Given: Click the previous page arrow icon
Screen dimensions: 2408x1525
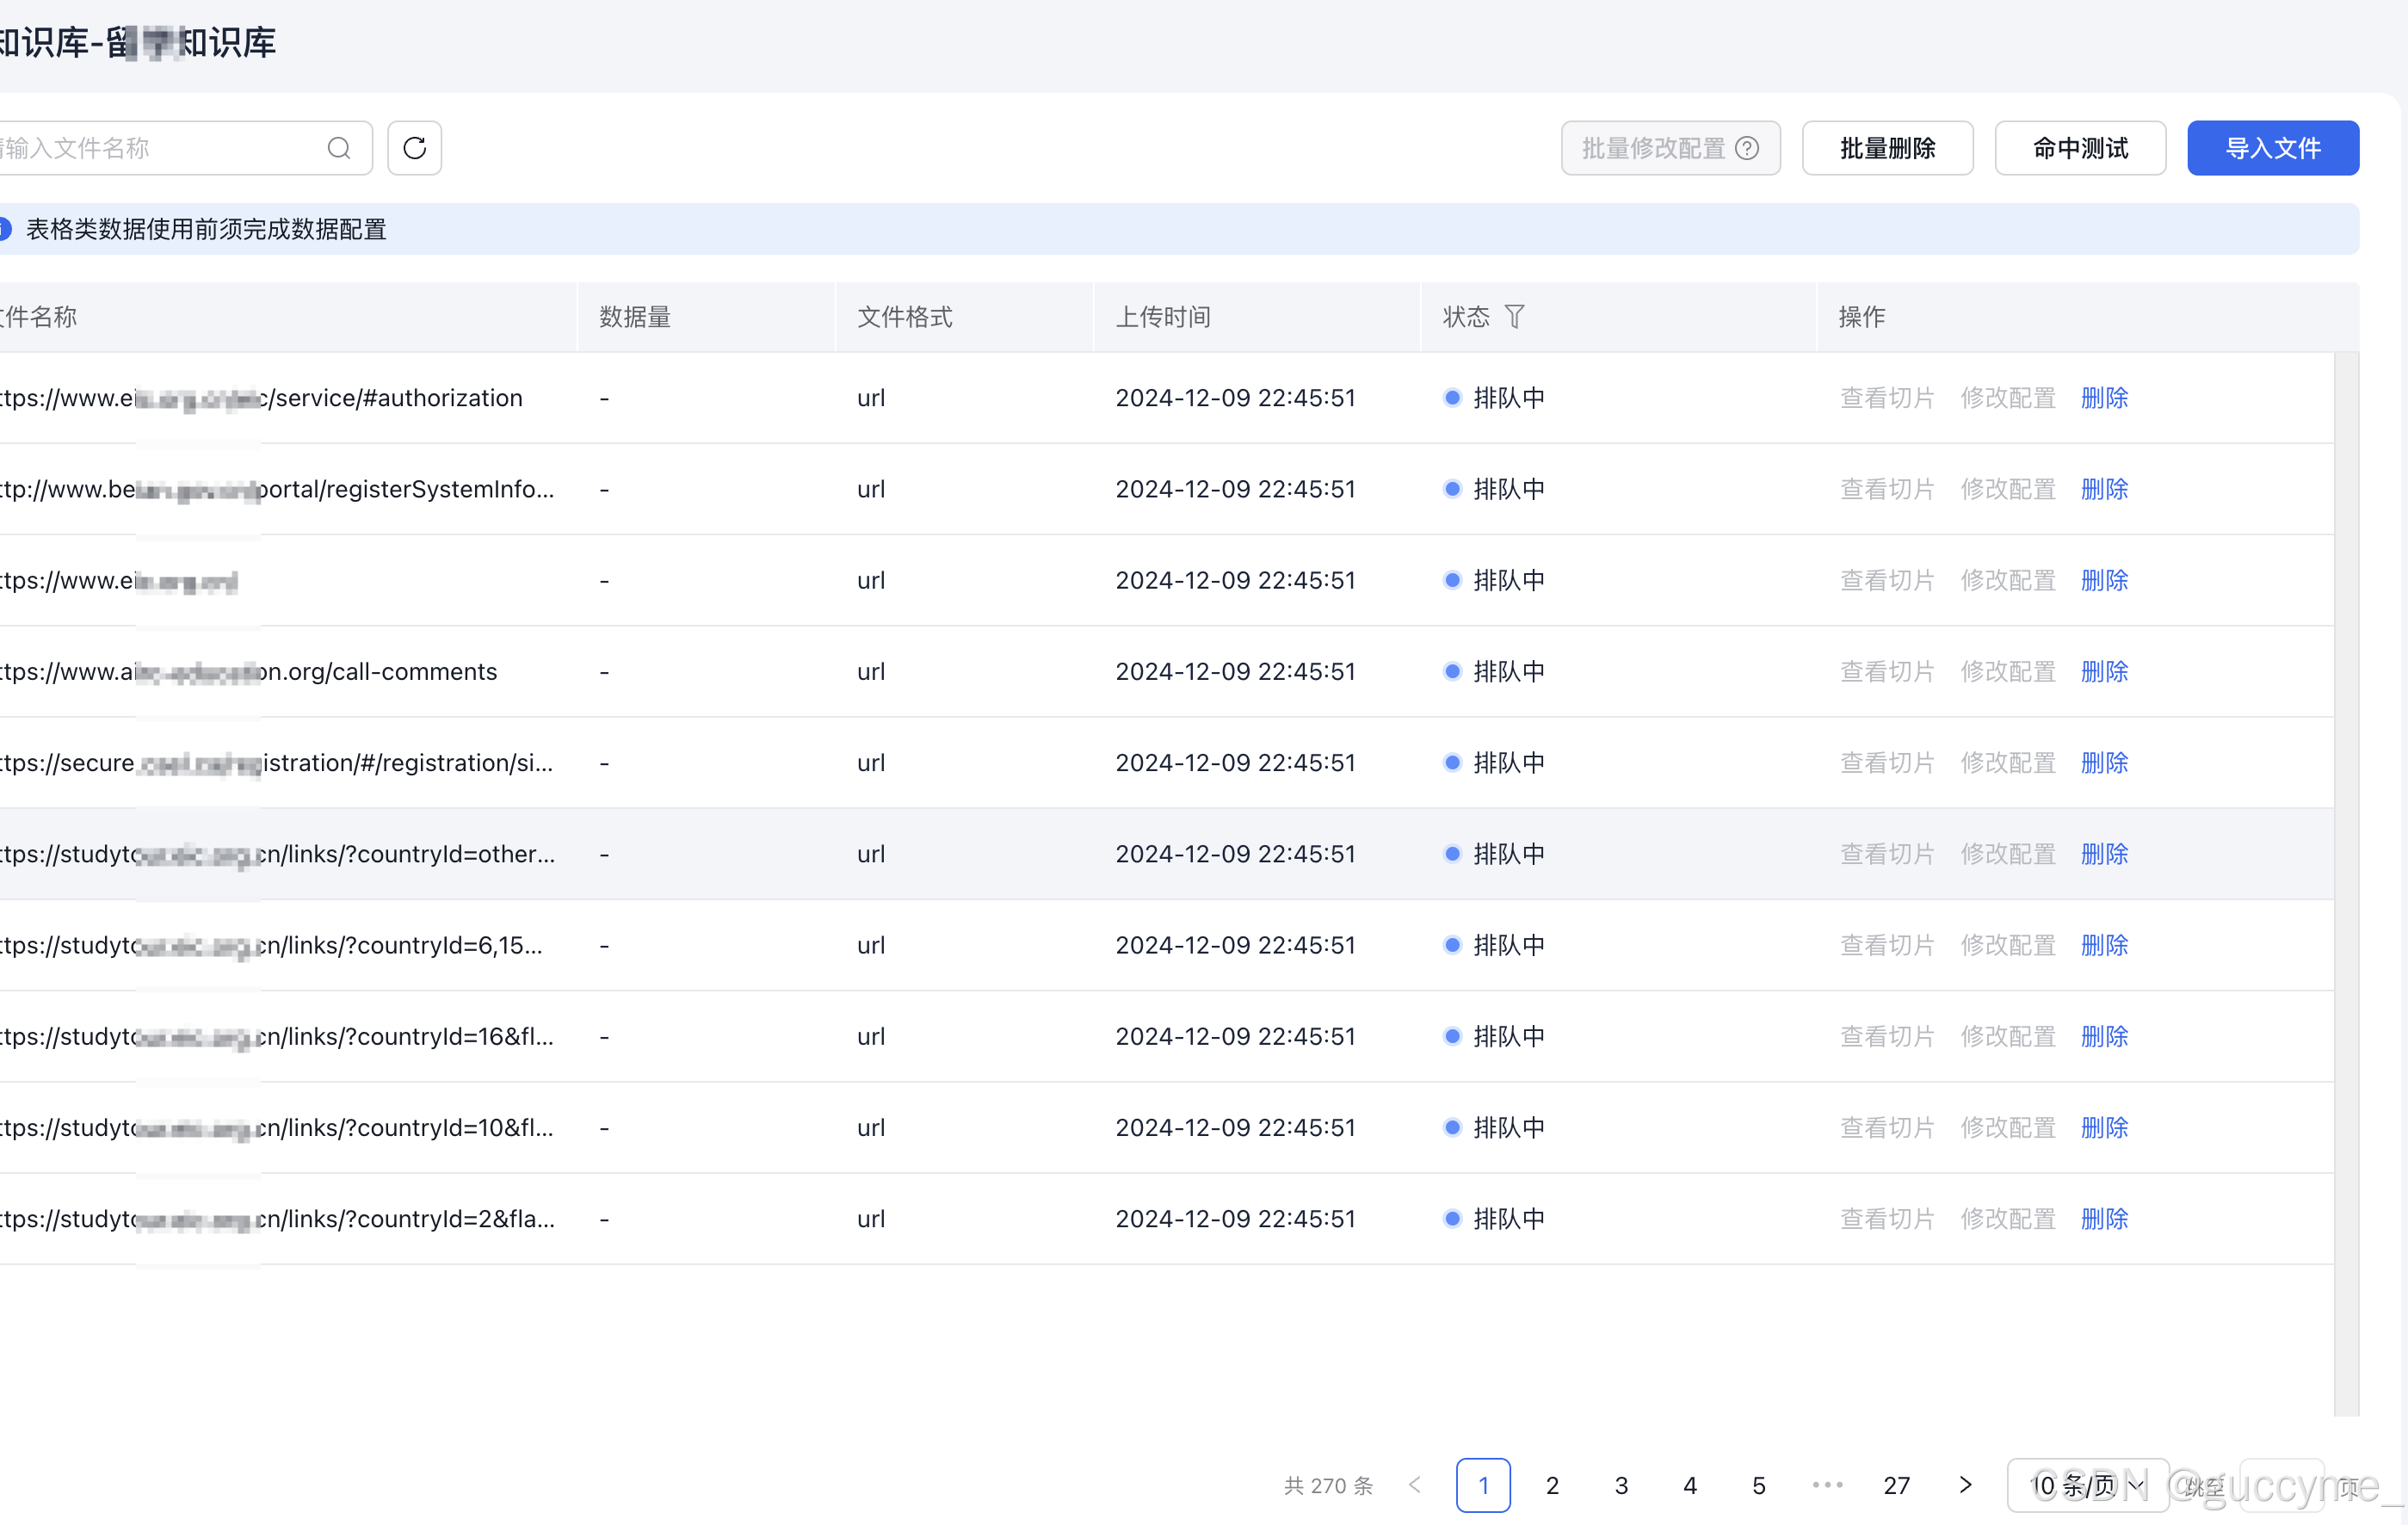Looking at the screenshot, I should [1414, 1485].
